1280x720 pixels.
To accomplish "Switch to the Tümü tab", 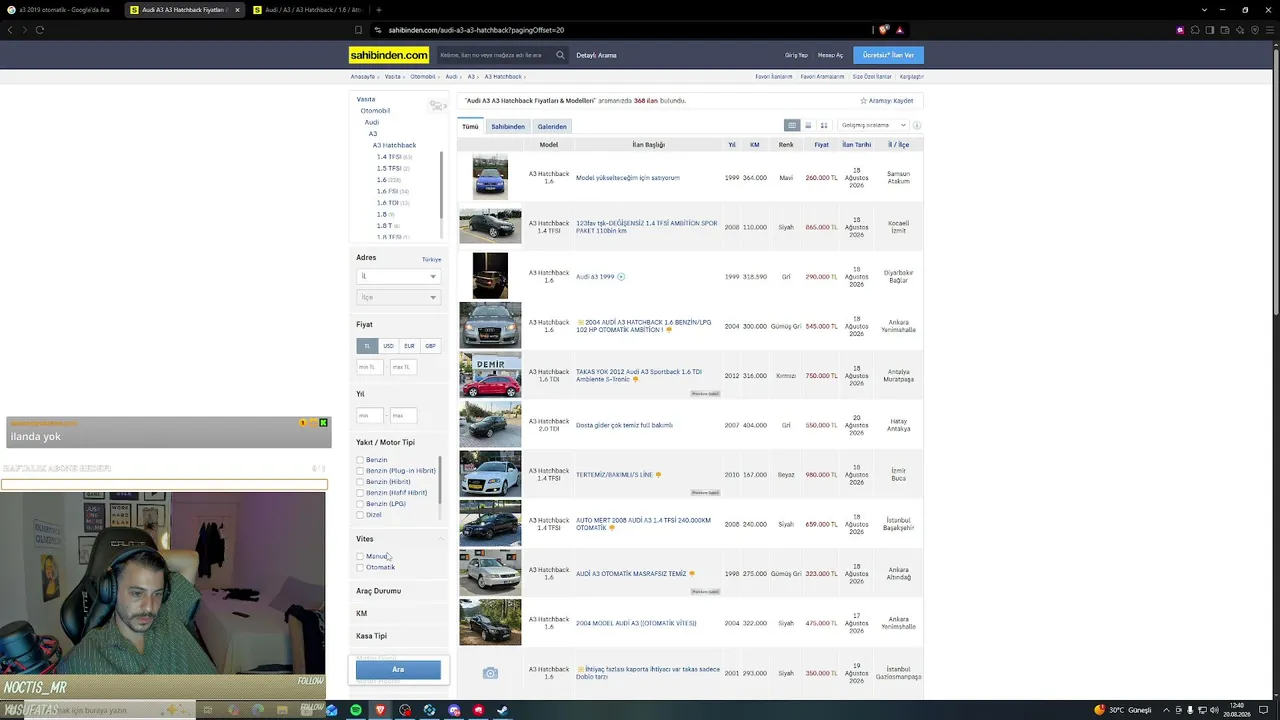I will click(x=470, y=127).
